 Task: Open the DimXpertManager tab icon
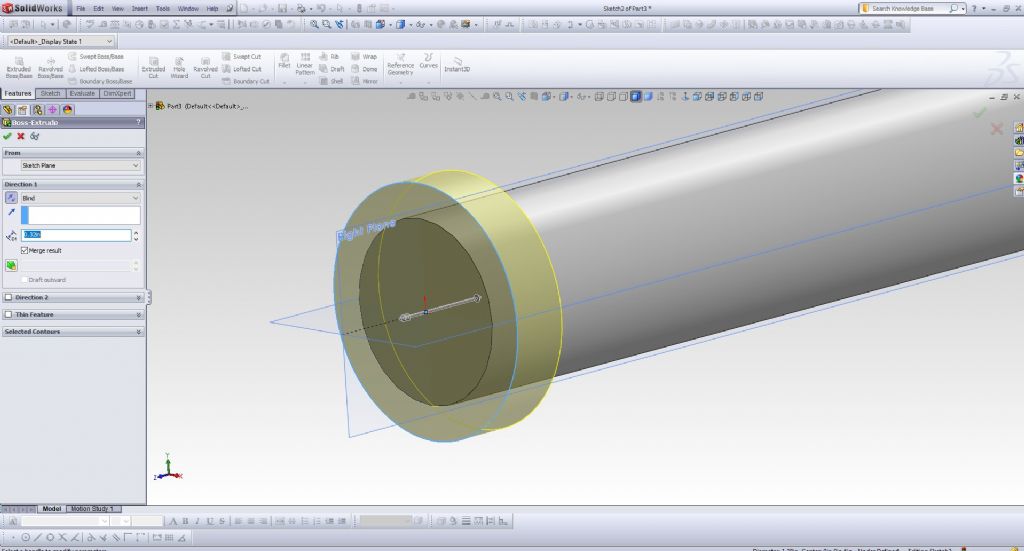(x=53, y=110)
